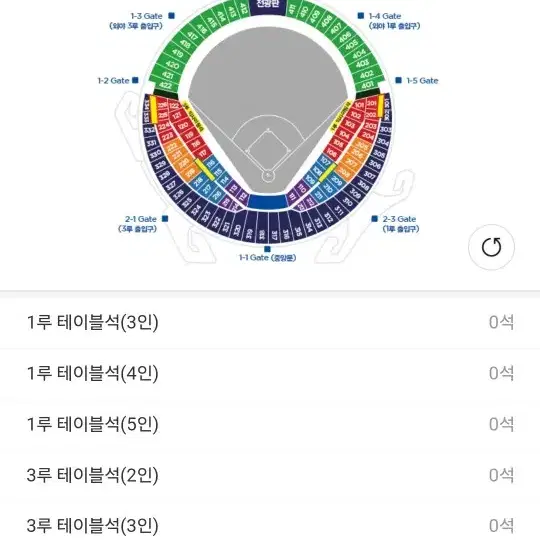Choose the 3루 테이블석(2인) seat grade

pyautogui.click(x=270, y=475)
